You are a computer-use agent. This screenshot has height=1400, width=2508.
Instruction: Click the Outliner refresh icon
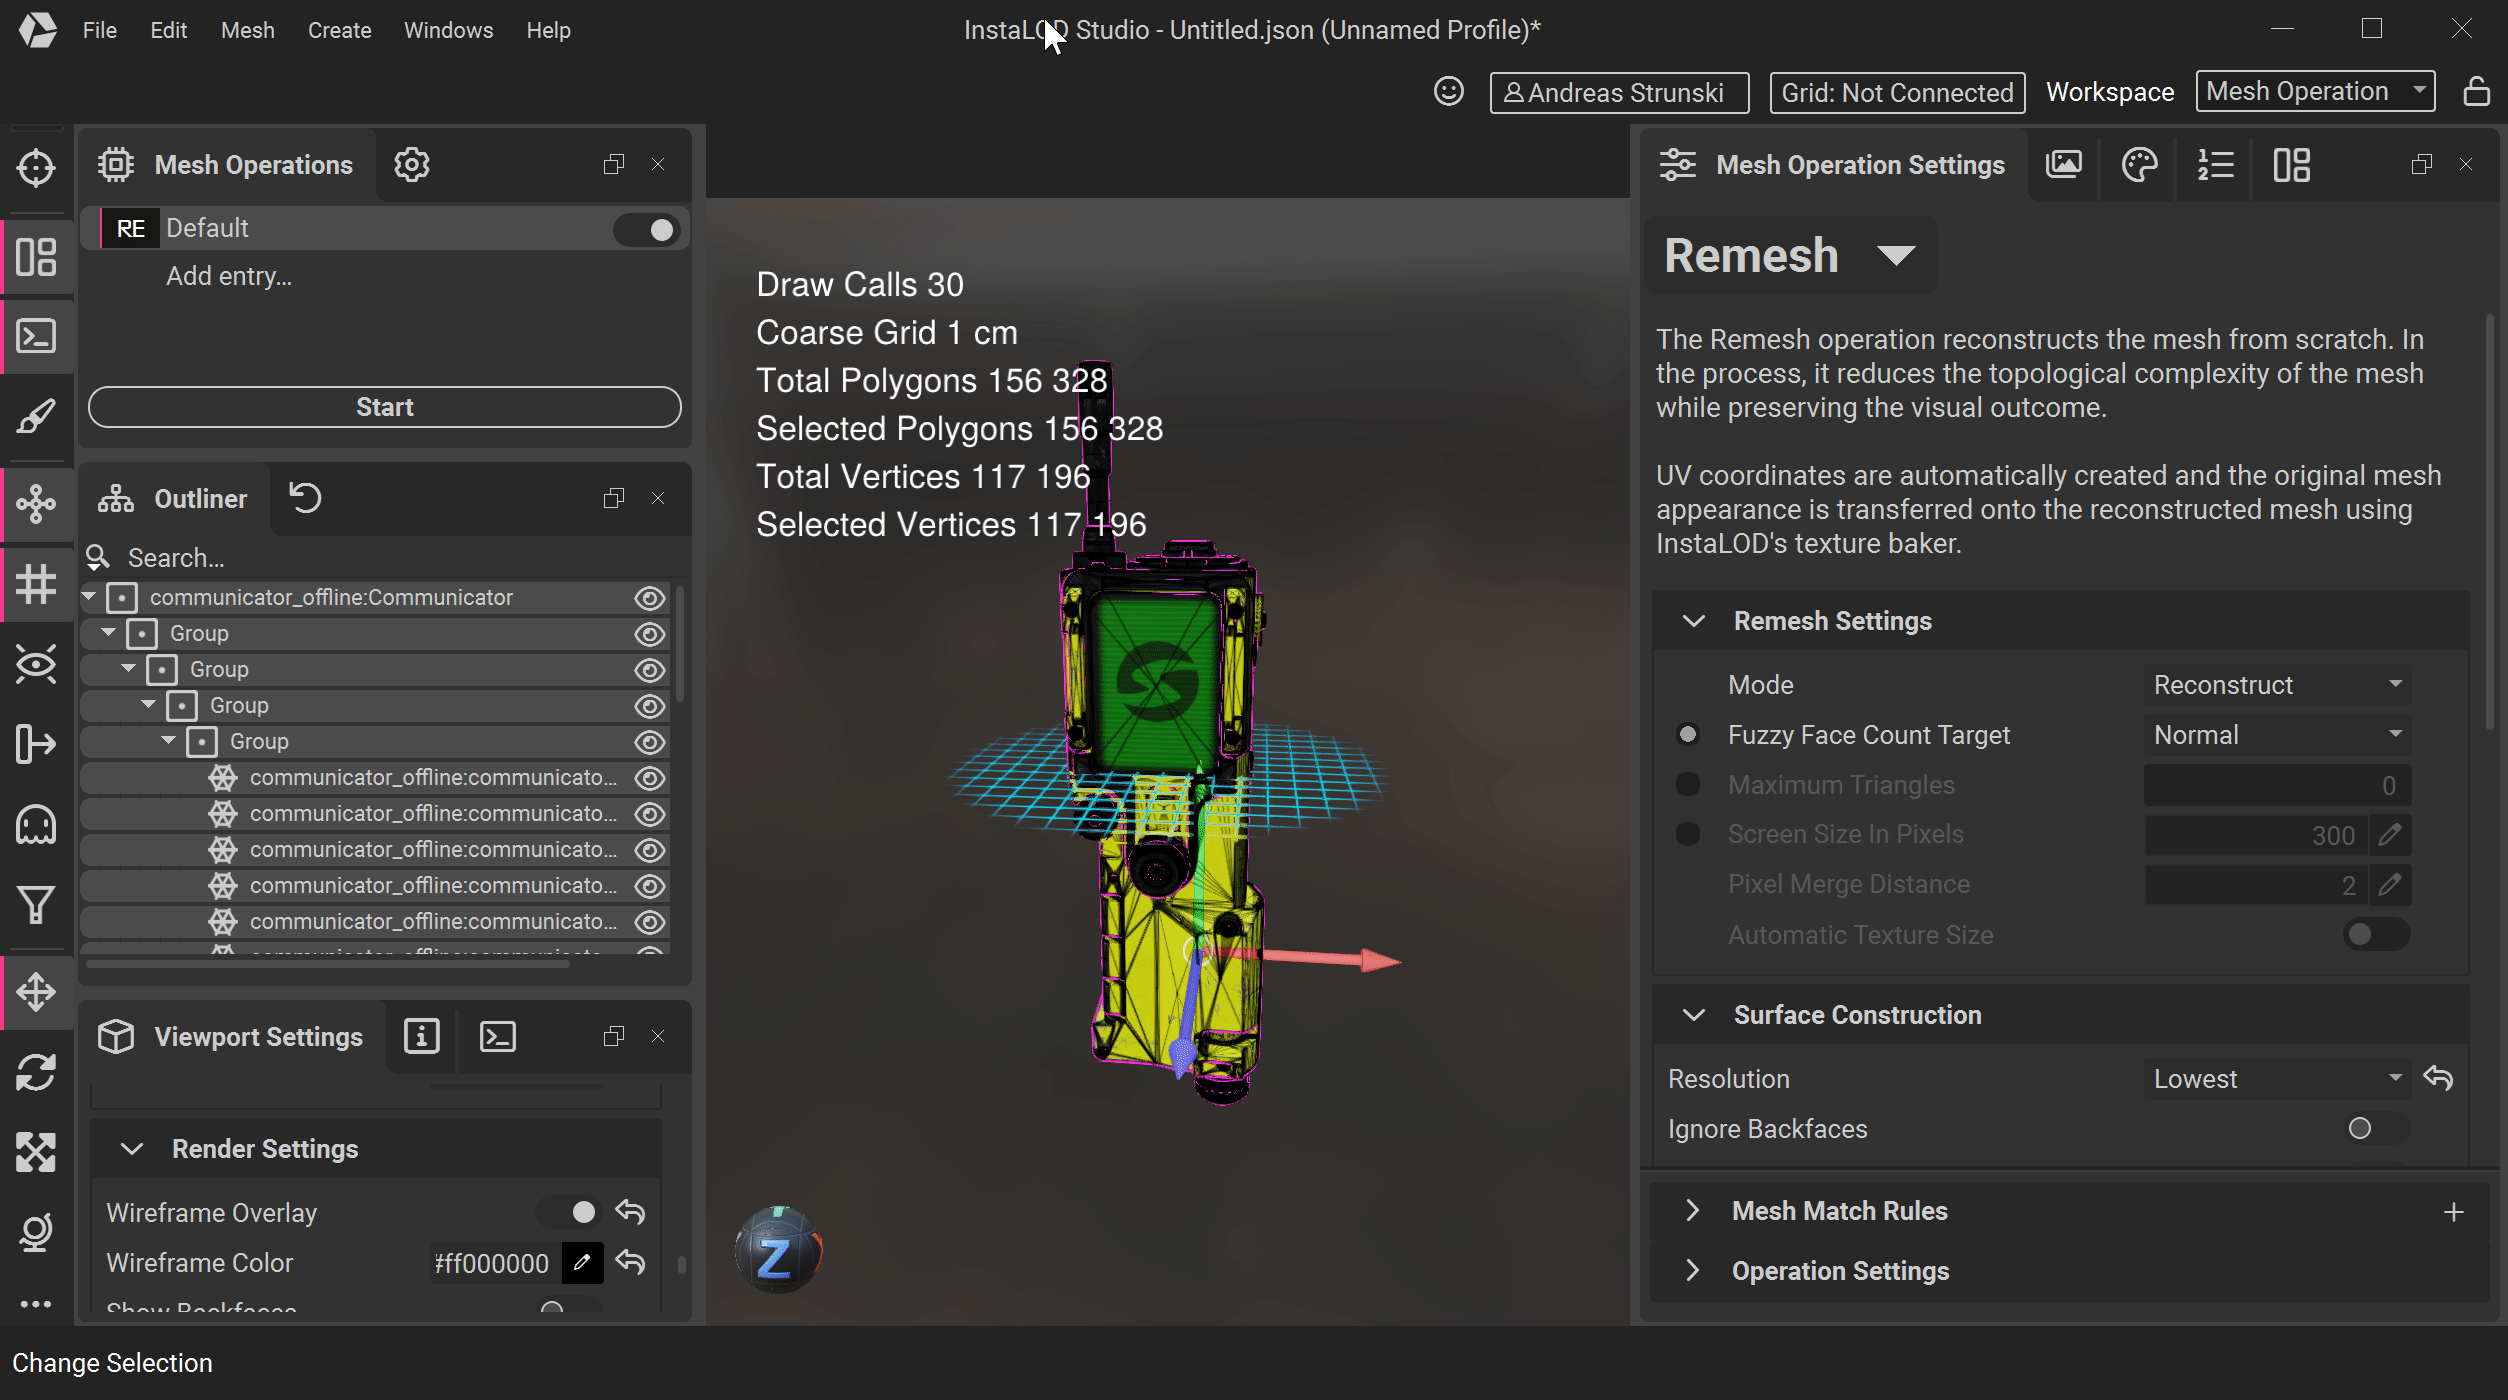click(305, 497)
